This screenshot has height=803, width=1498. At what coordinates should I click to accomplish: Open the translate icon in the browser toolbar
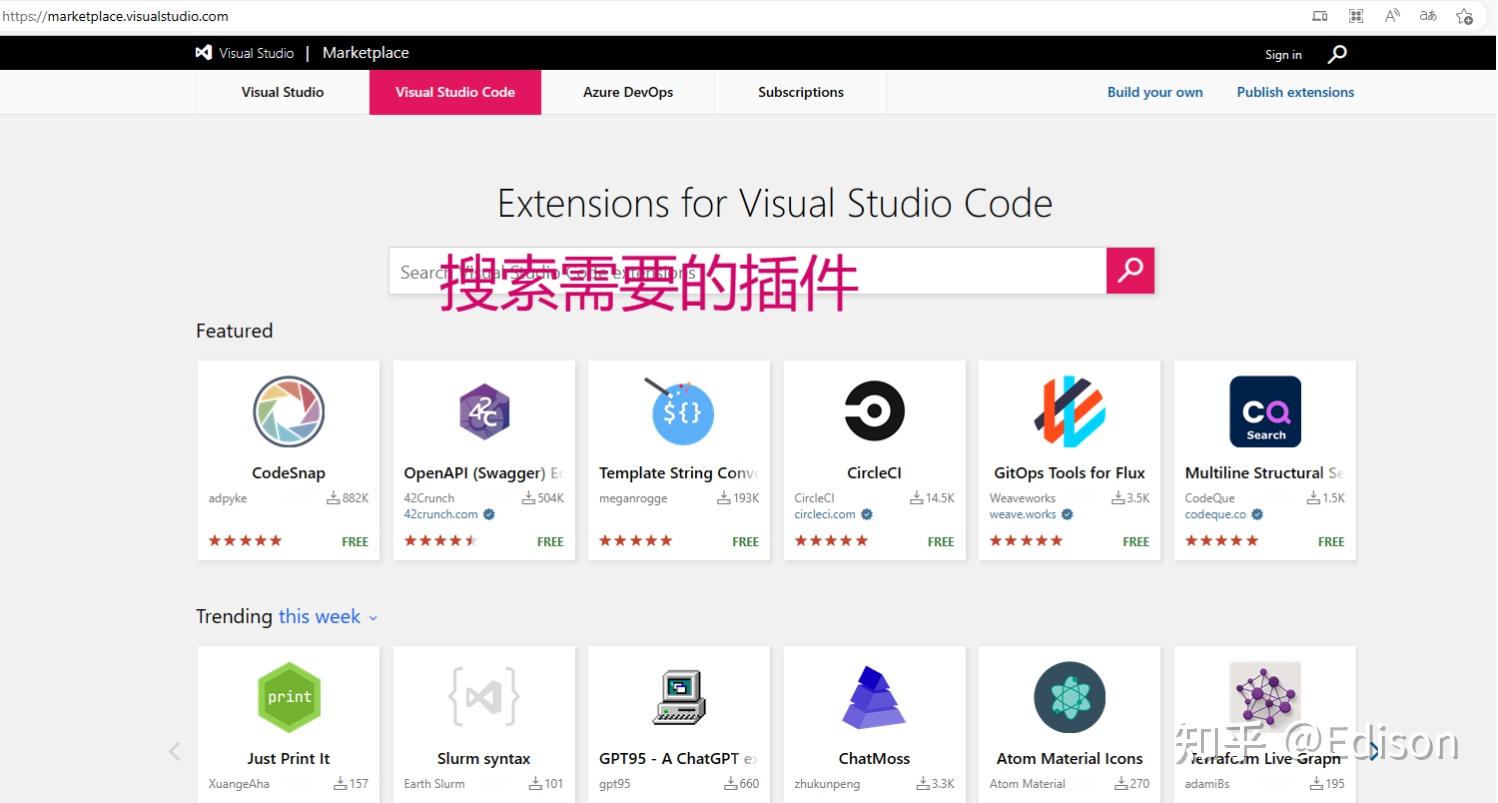(1428, 16)
